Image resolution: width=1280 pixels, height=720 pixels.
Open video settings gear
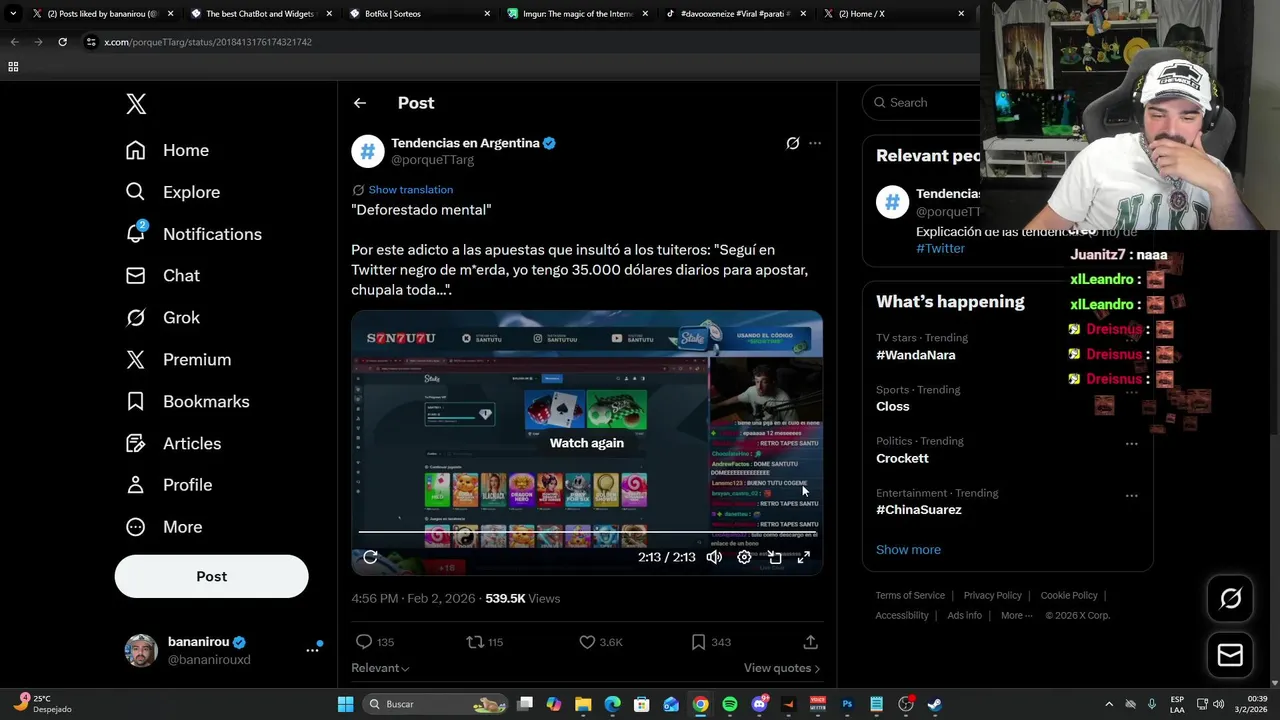744,557
